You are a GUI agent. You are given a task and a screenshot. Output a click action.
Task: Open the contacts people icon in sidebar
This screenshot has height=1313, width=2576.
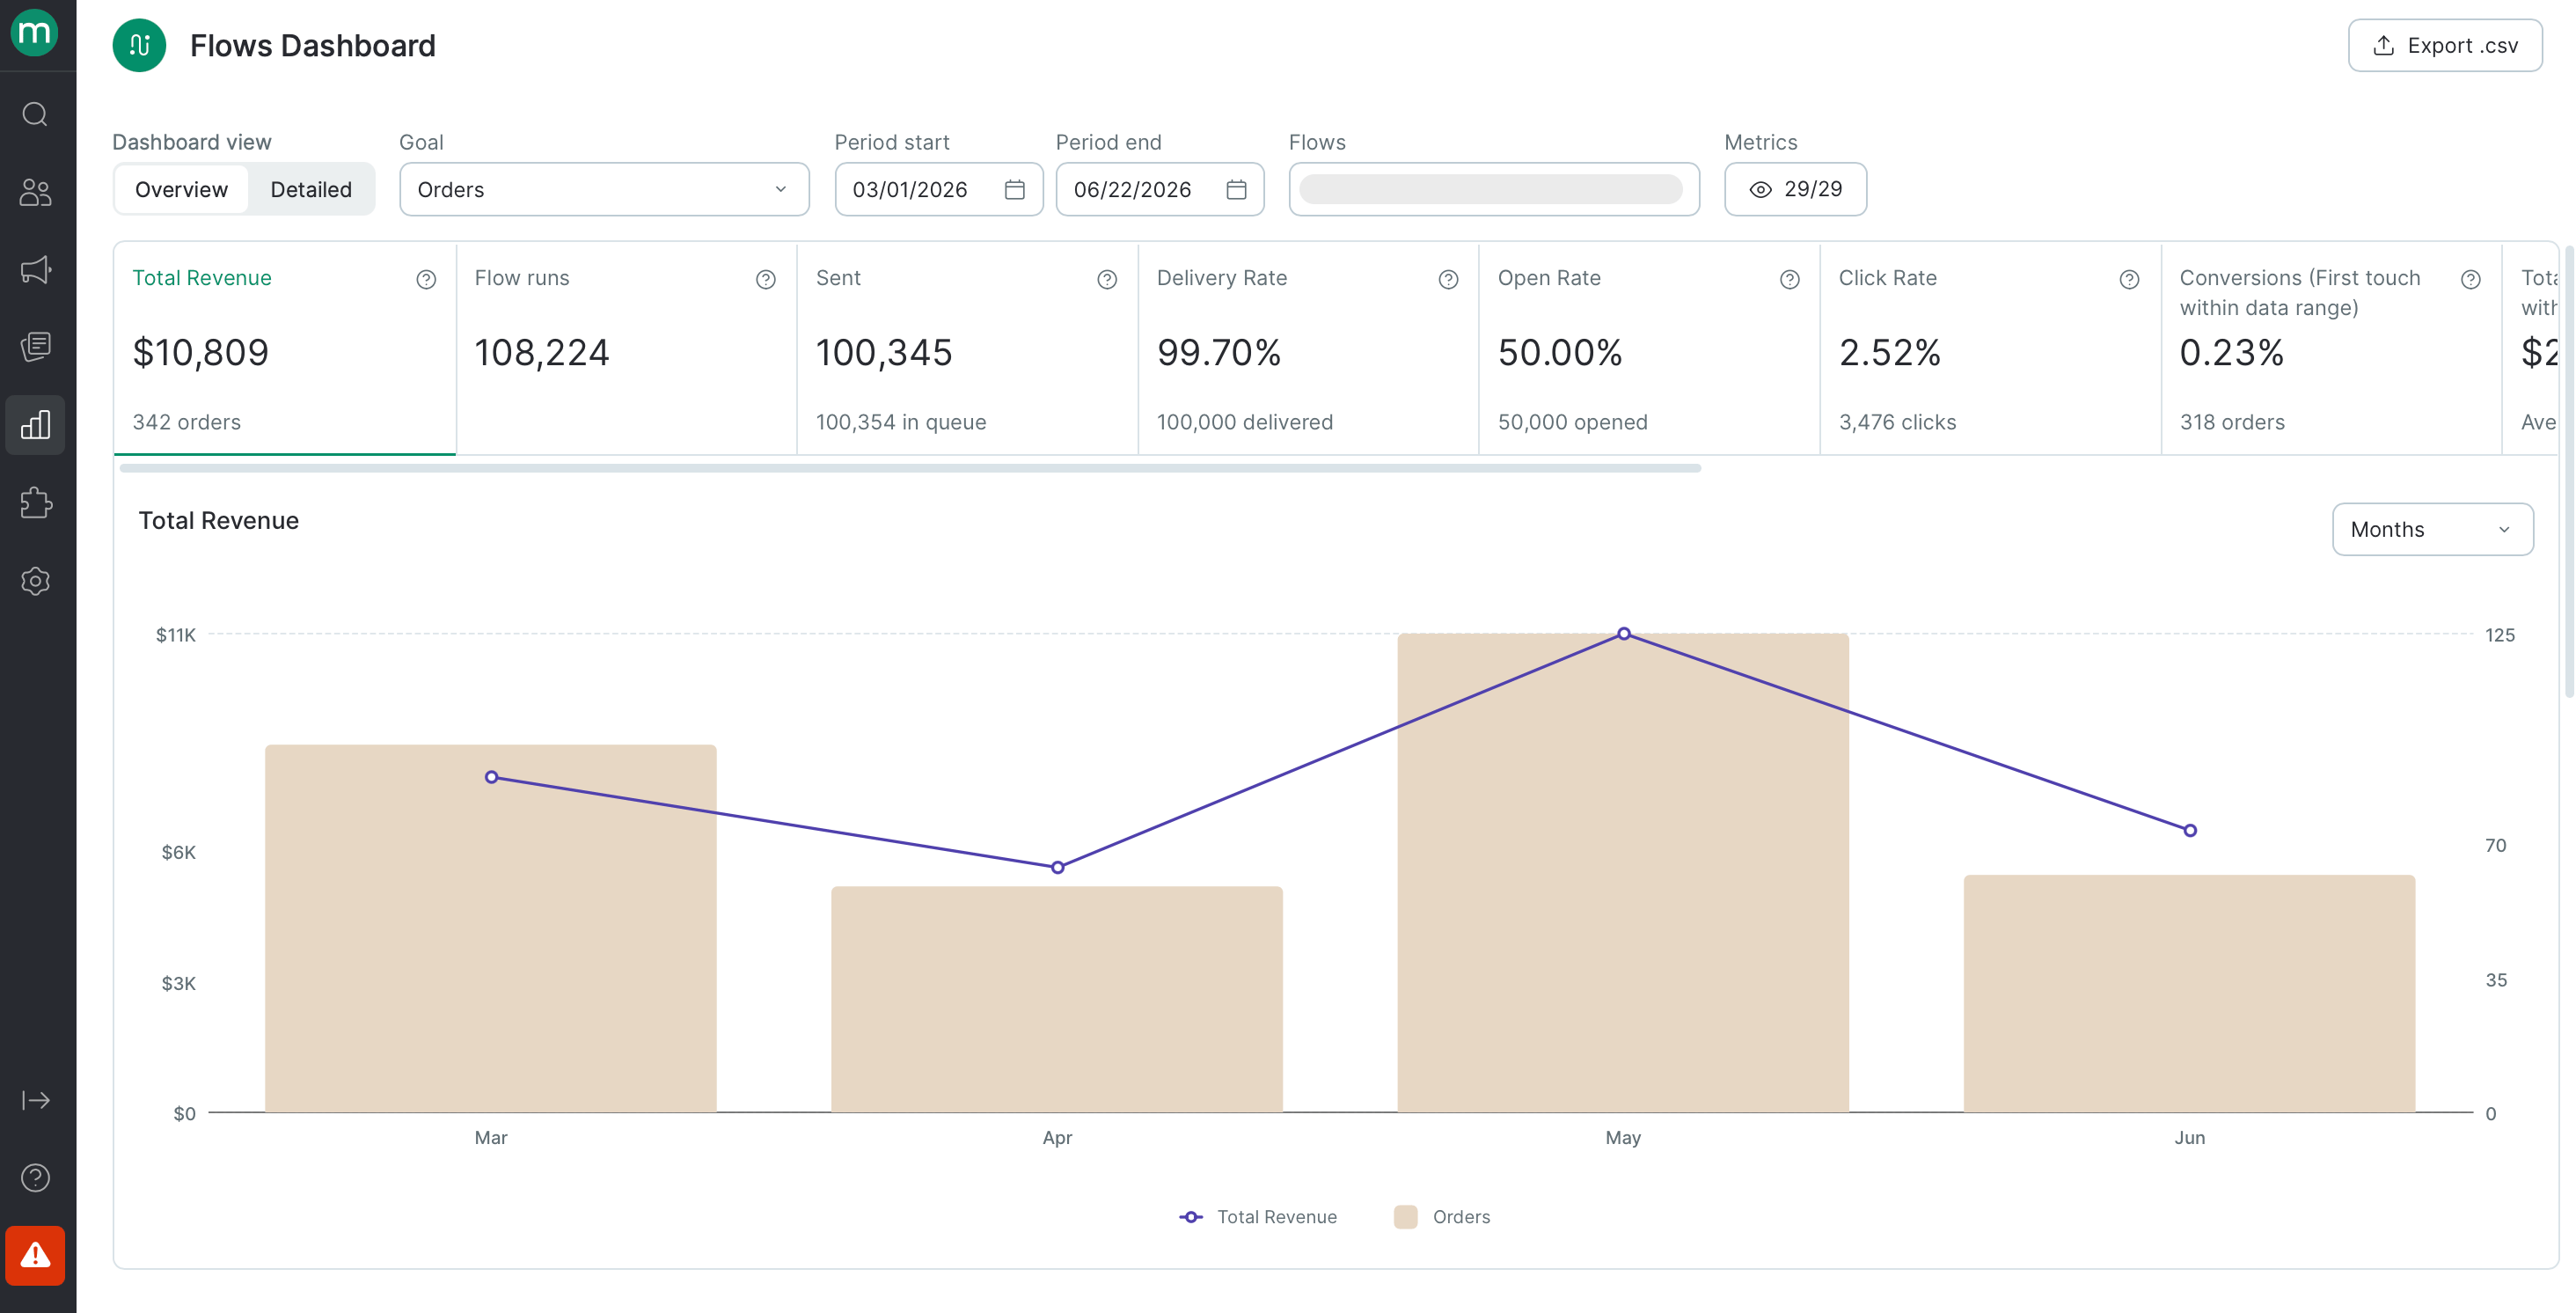35,192
